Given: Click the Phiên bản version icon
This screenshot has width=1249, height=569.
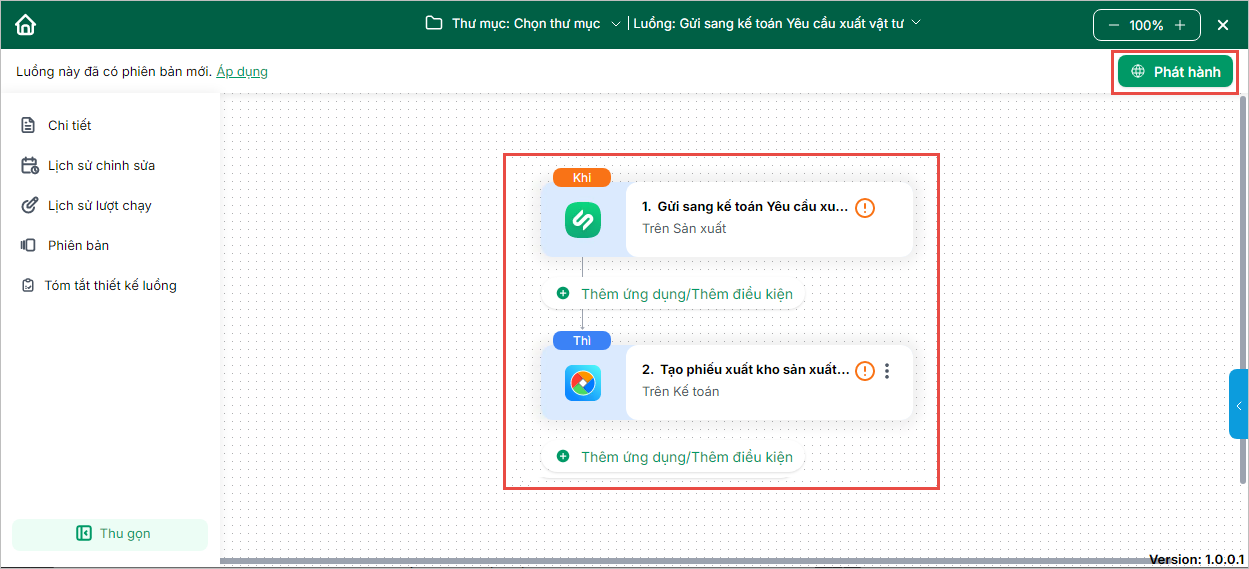Looking at the screenshot, I should [x=28, y=245].
